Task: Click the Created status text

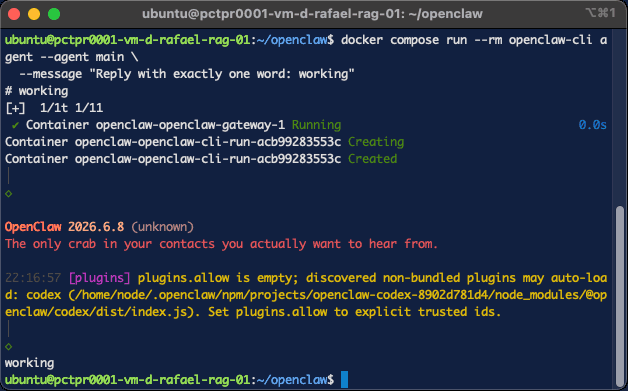Action: (372, 159)
